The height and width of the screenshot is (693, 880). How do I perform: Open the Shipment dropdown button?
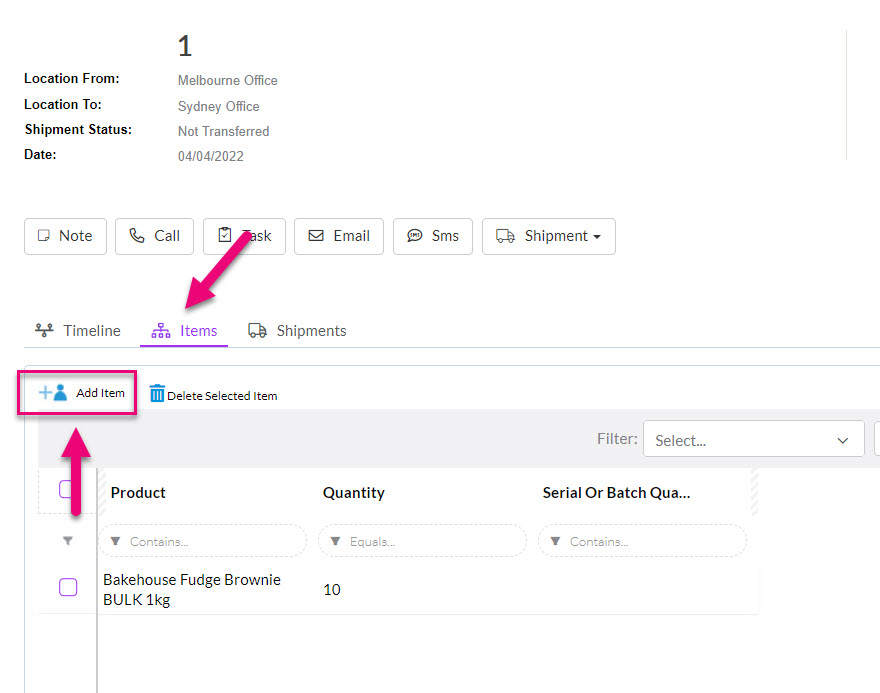point(549,236)
